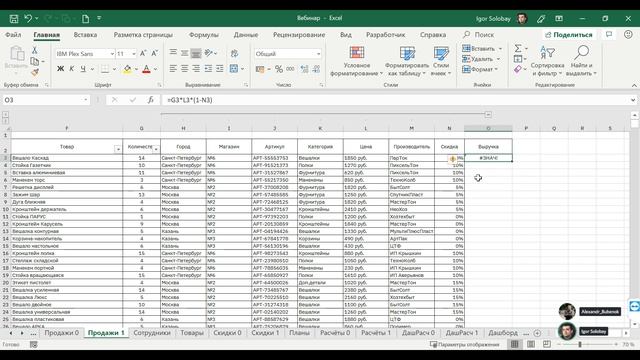Open the IBM Plex Sans font dropdown

[x=112, y=54]
